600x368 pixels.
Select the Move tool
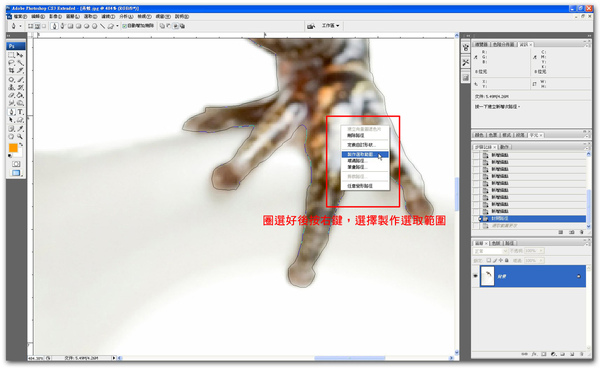[x=20, y=55]
